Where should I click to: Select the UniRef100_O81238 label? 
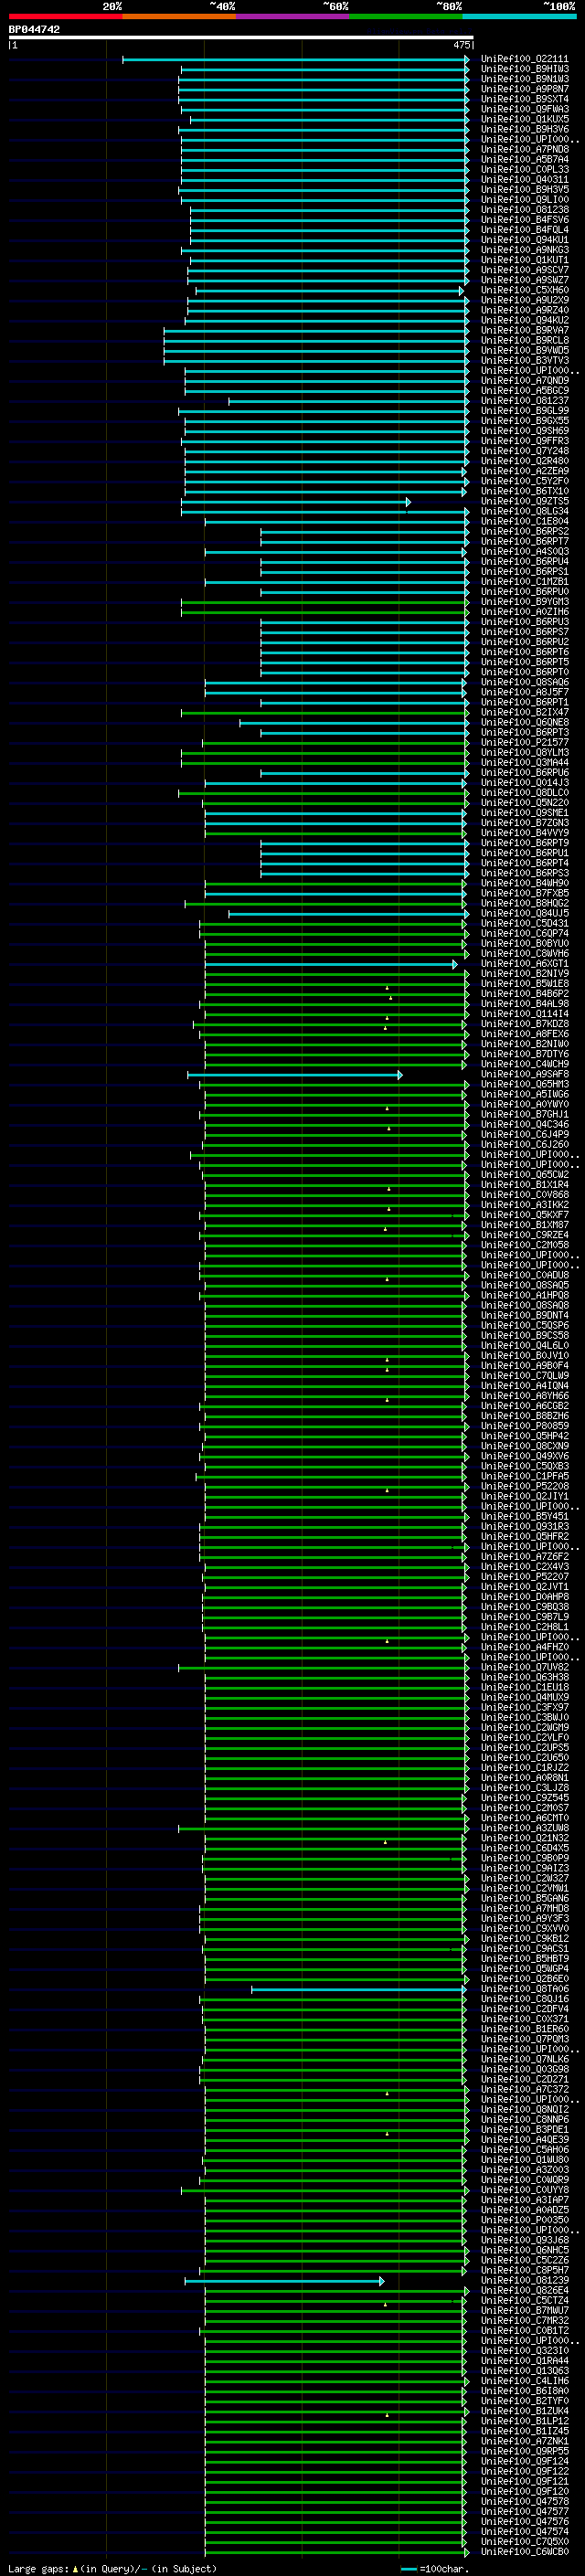tap(524, 210)
